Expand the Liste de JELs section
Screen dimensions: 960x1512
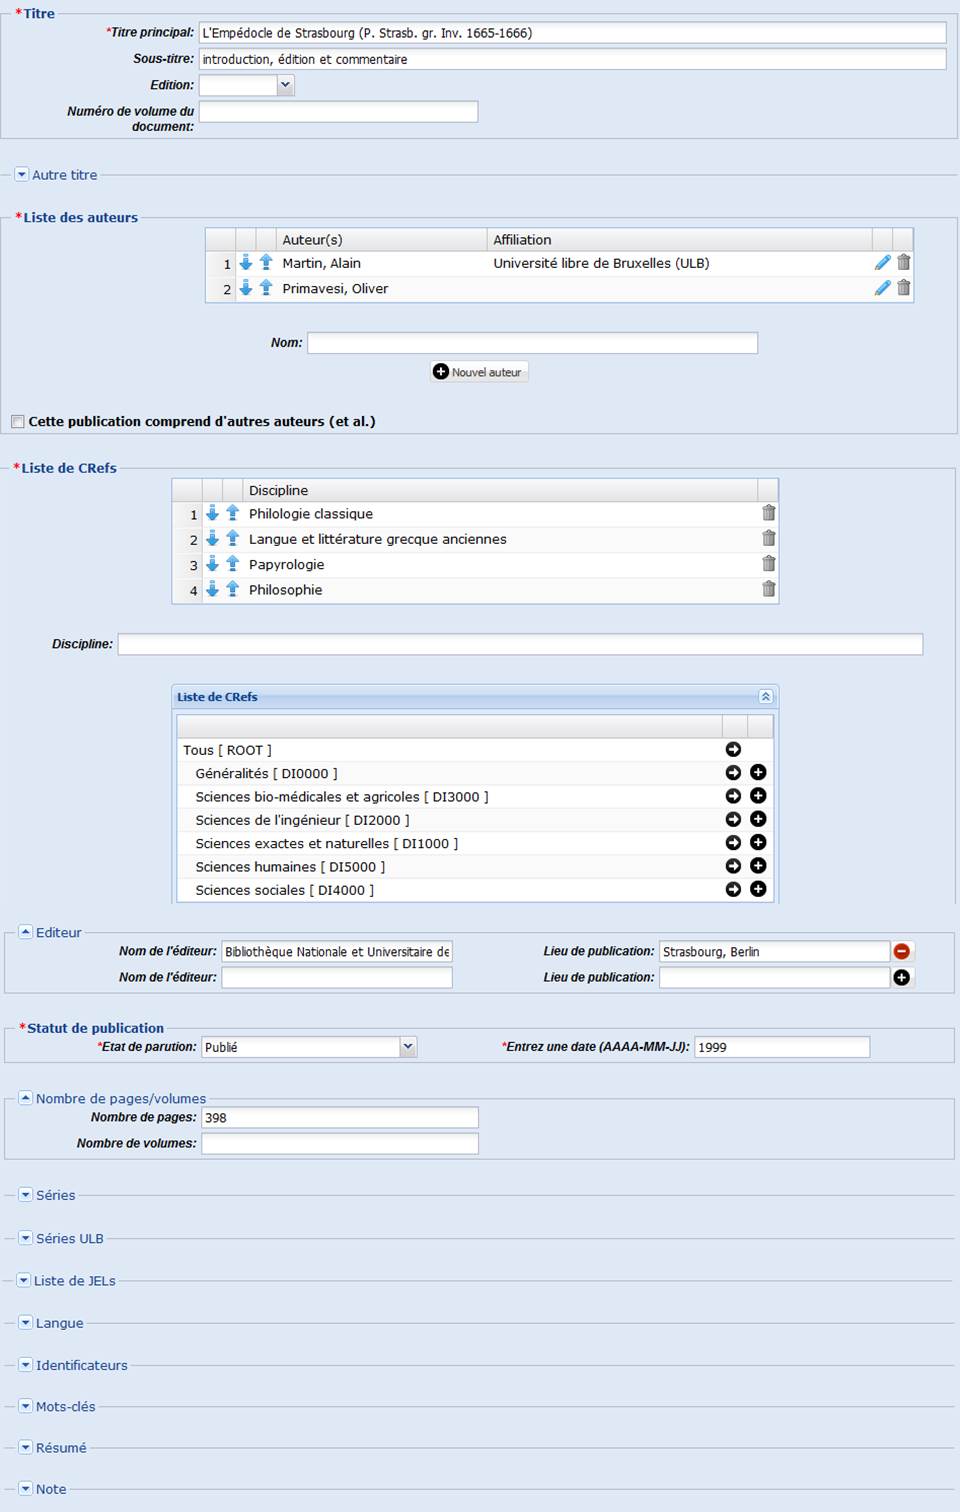click(24, 1280)
